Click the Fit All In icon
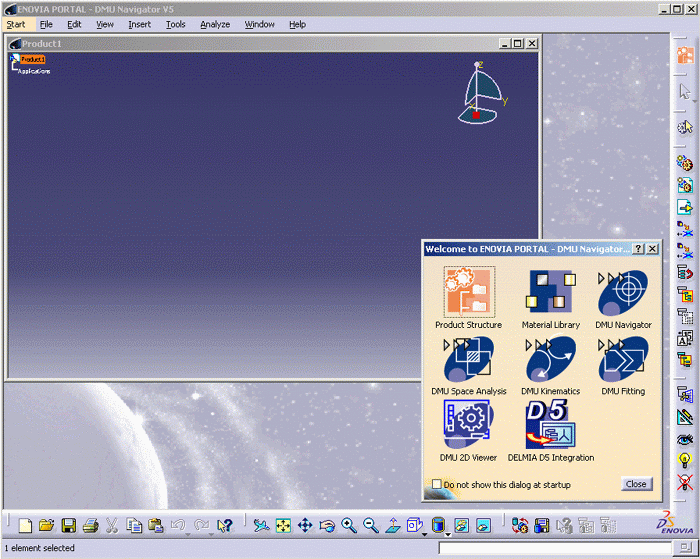The image size is (700, 559). (x=283, y=526)
